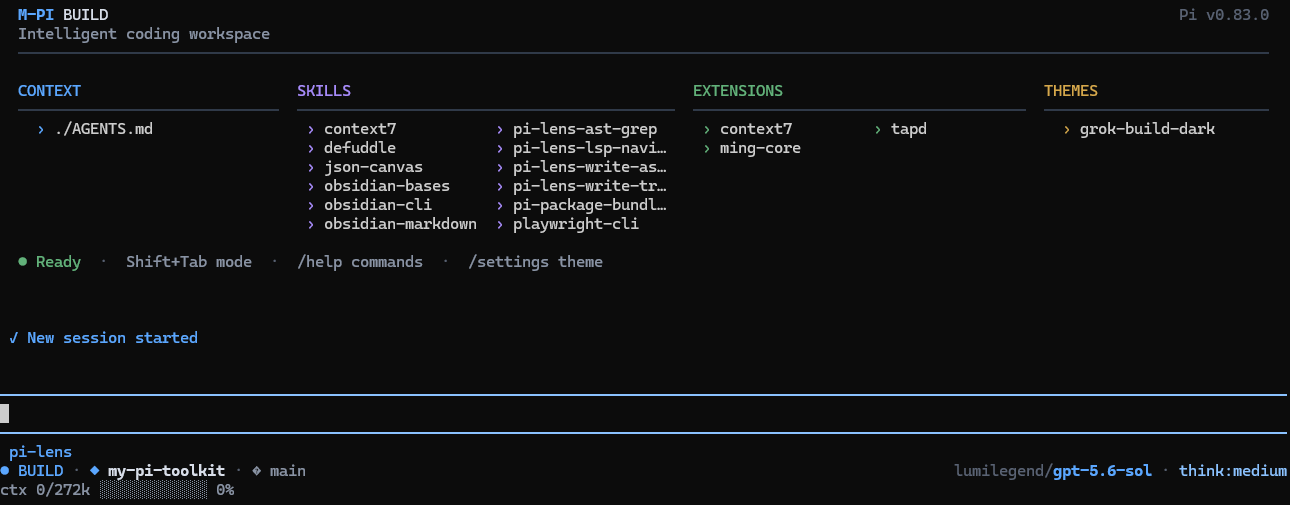Click the New session started checkmark

pyautogui.click(x=13, y=338)
